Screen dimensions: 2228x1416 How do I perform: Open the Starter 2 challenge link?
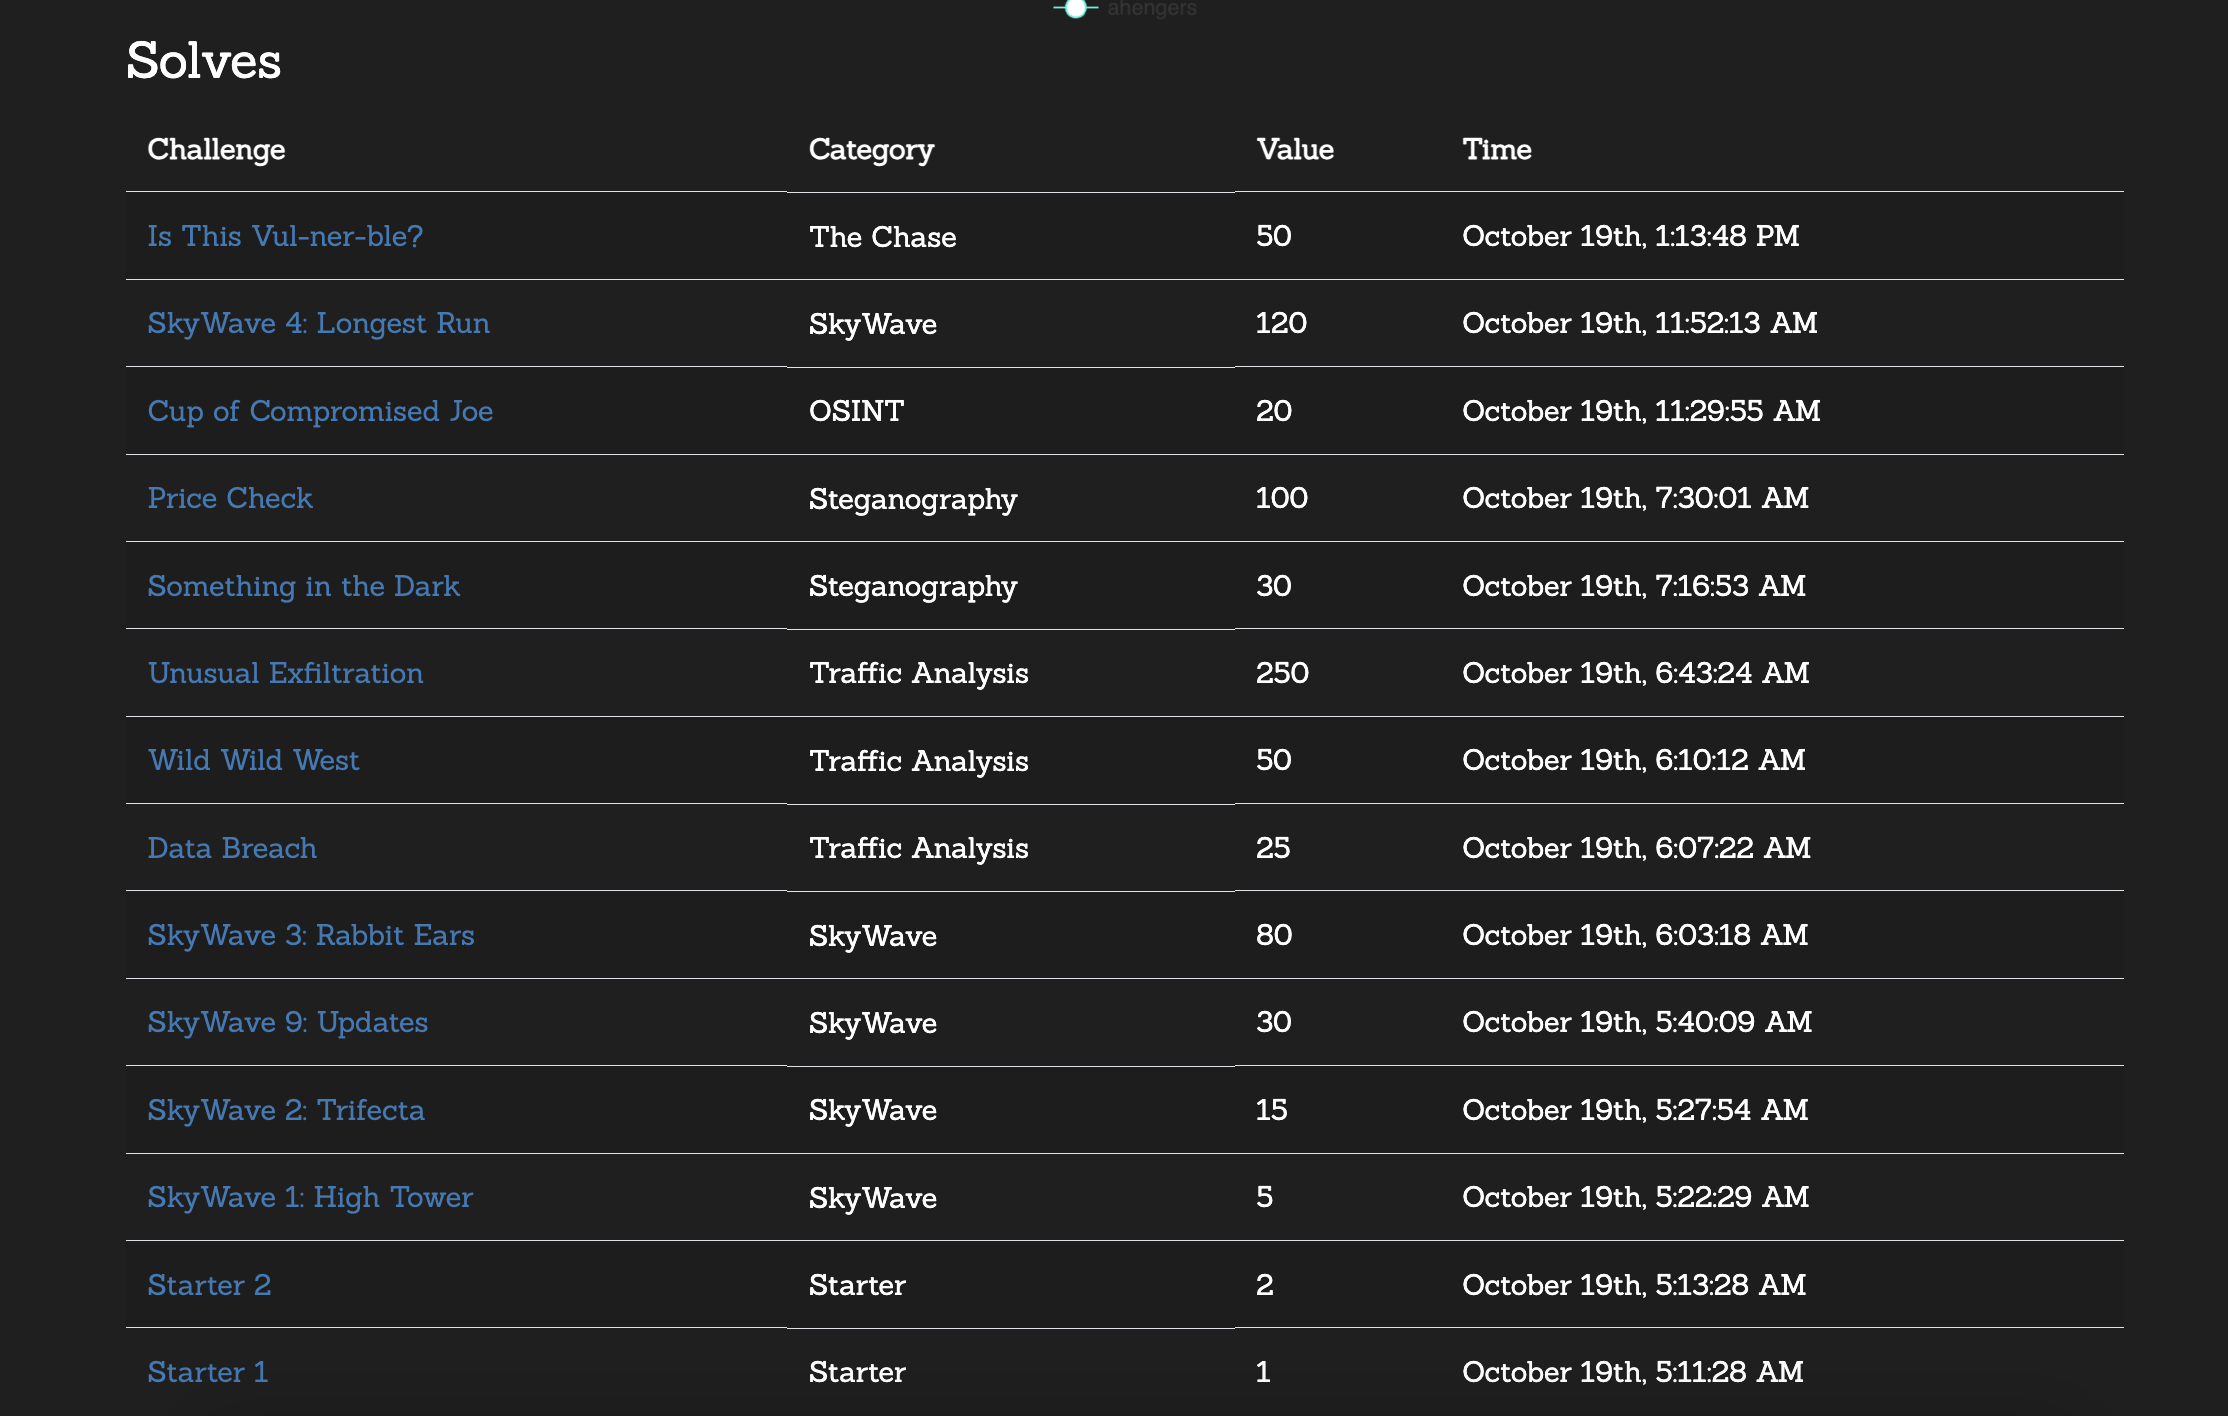209,1285
